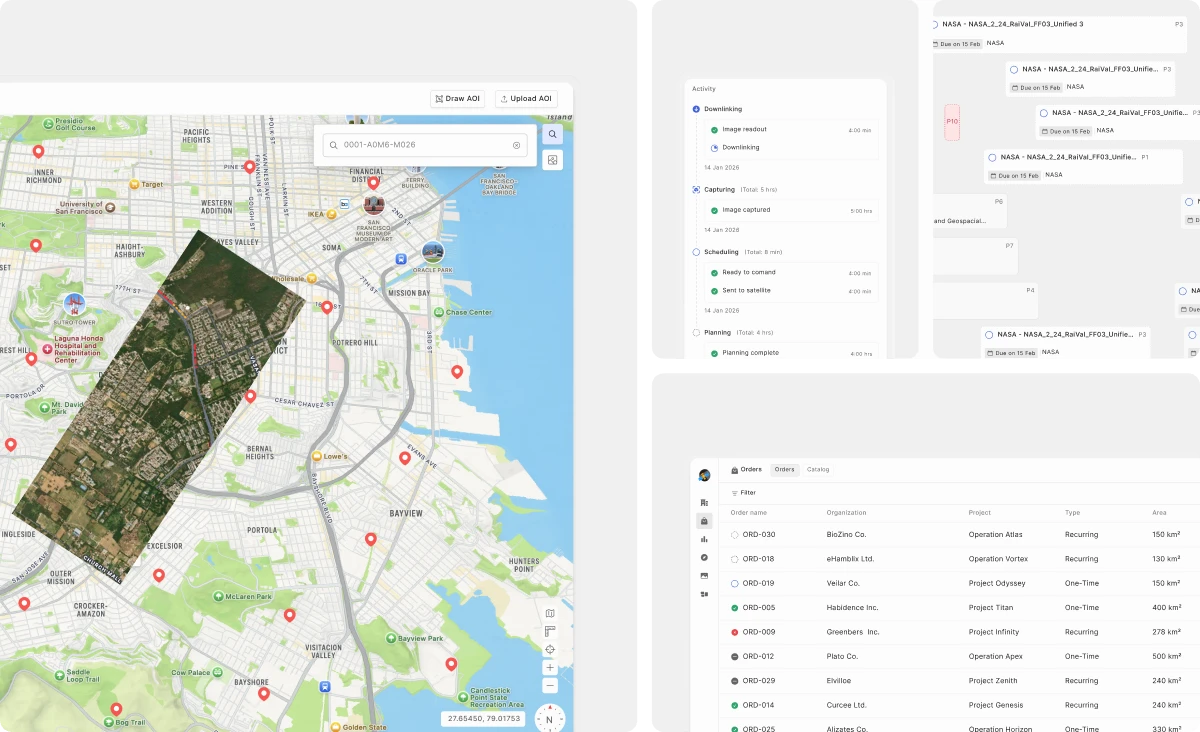Image resolution: width=1200 pixels, height=732 pixels.
Task: Switch to the Catalog tab
Action: [x=818, y=469]
